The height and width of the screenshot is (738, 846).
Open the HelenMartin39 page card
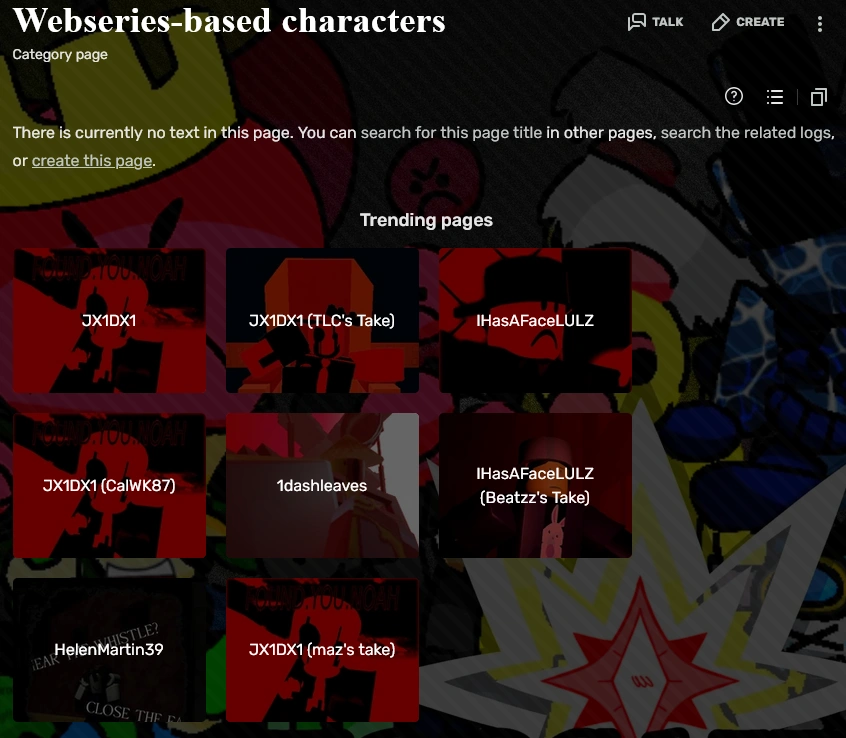click(x=109, y=650)
